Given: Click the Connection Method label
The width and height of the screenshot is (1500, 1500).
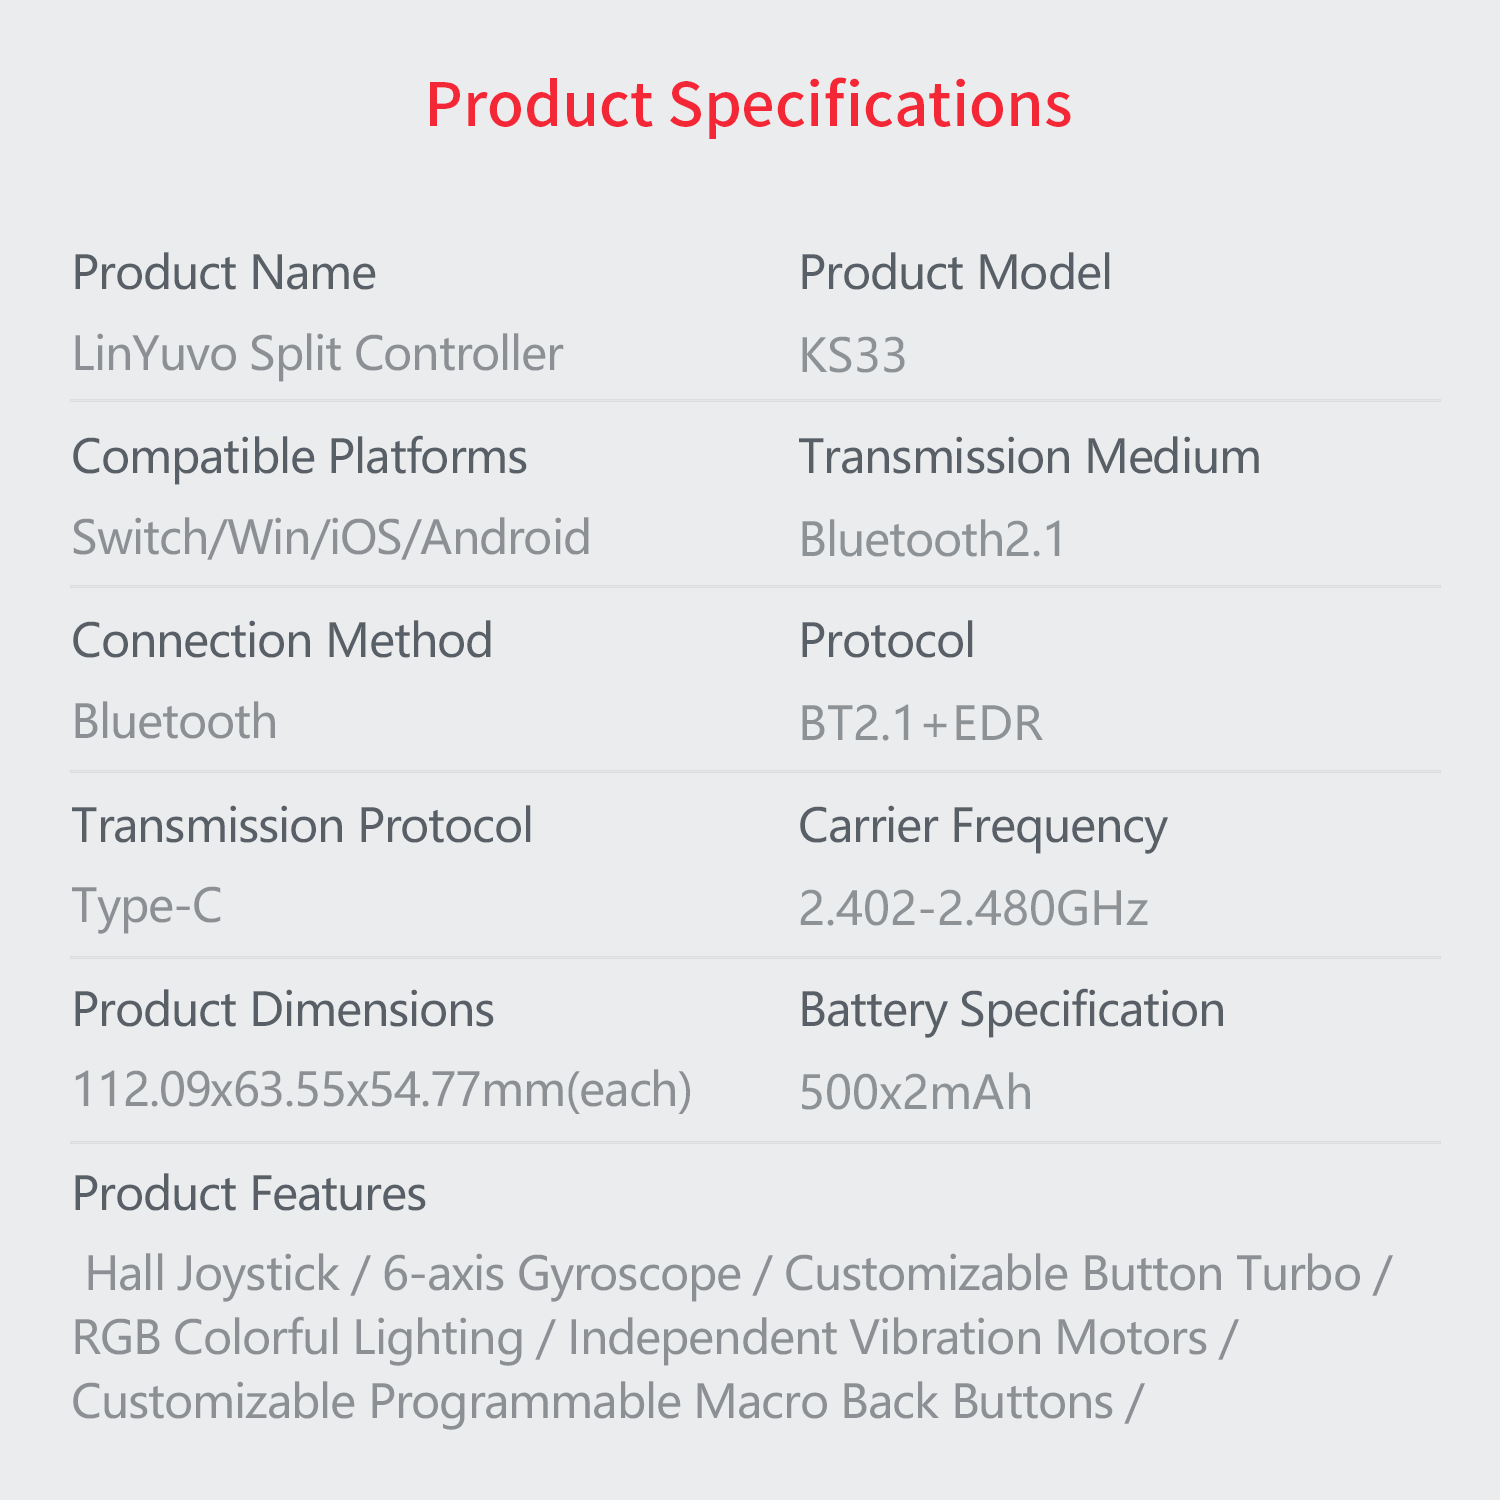Looking at the screenshot, I should (x=282, y=641).
